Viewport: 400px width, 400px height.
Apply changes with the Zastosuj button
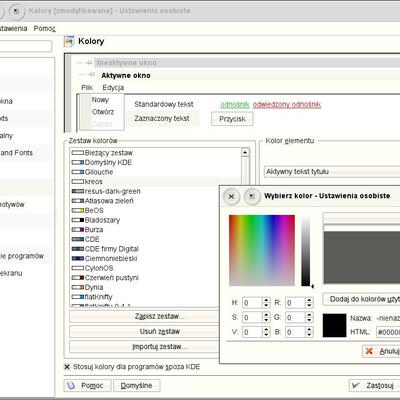click(x=375, y=386)
